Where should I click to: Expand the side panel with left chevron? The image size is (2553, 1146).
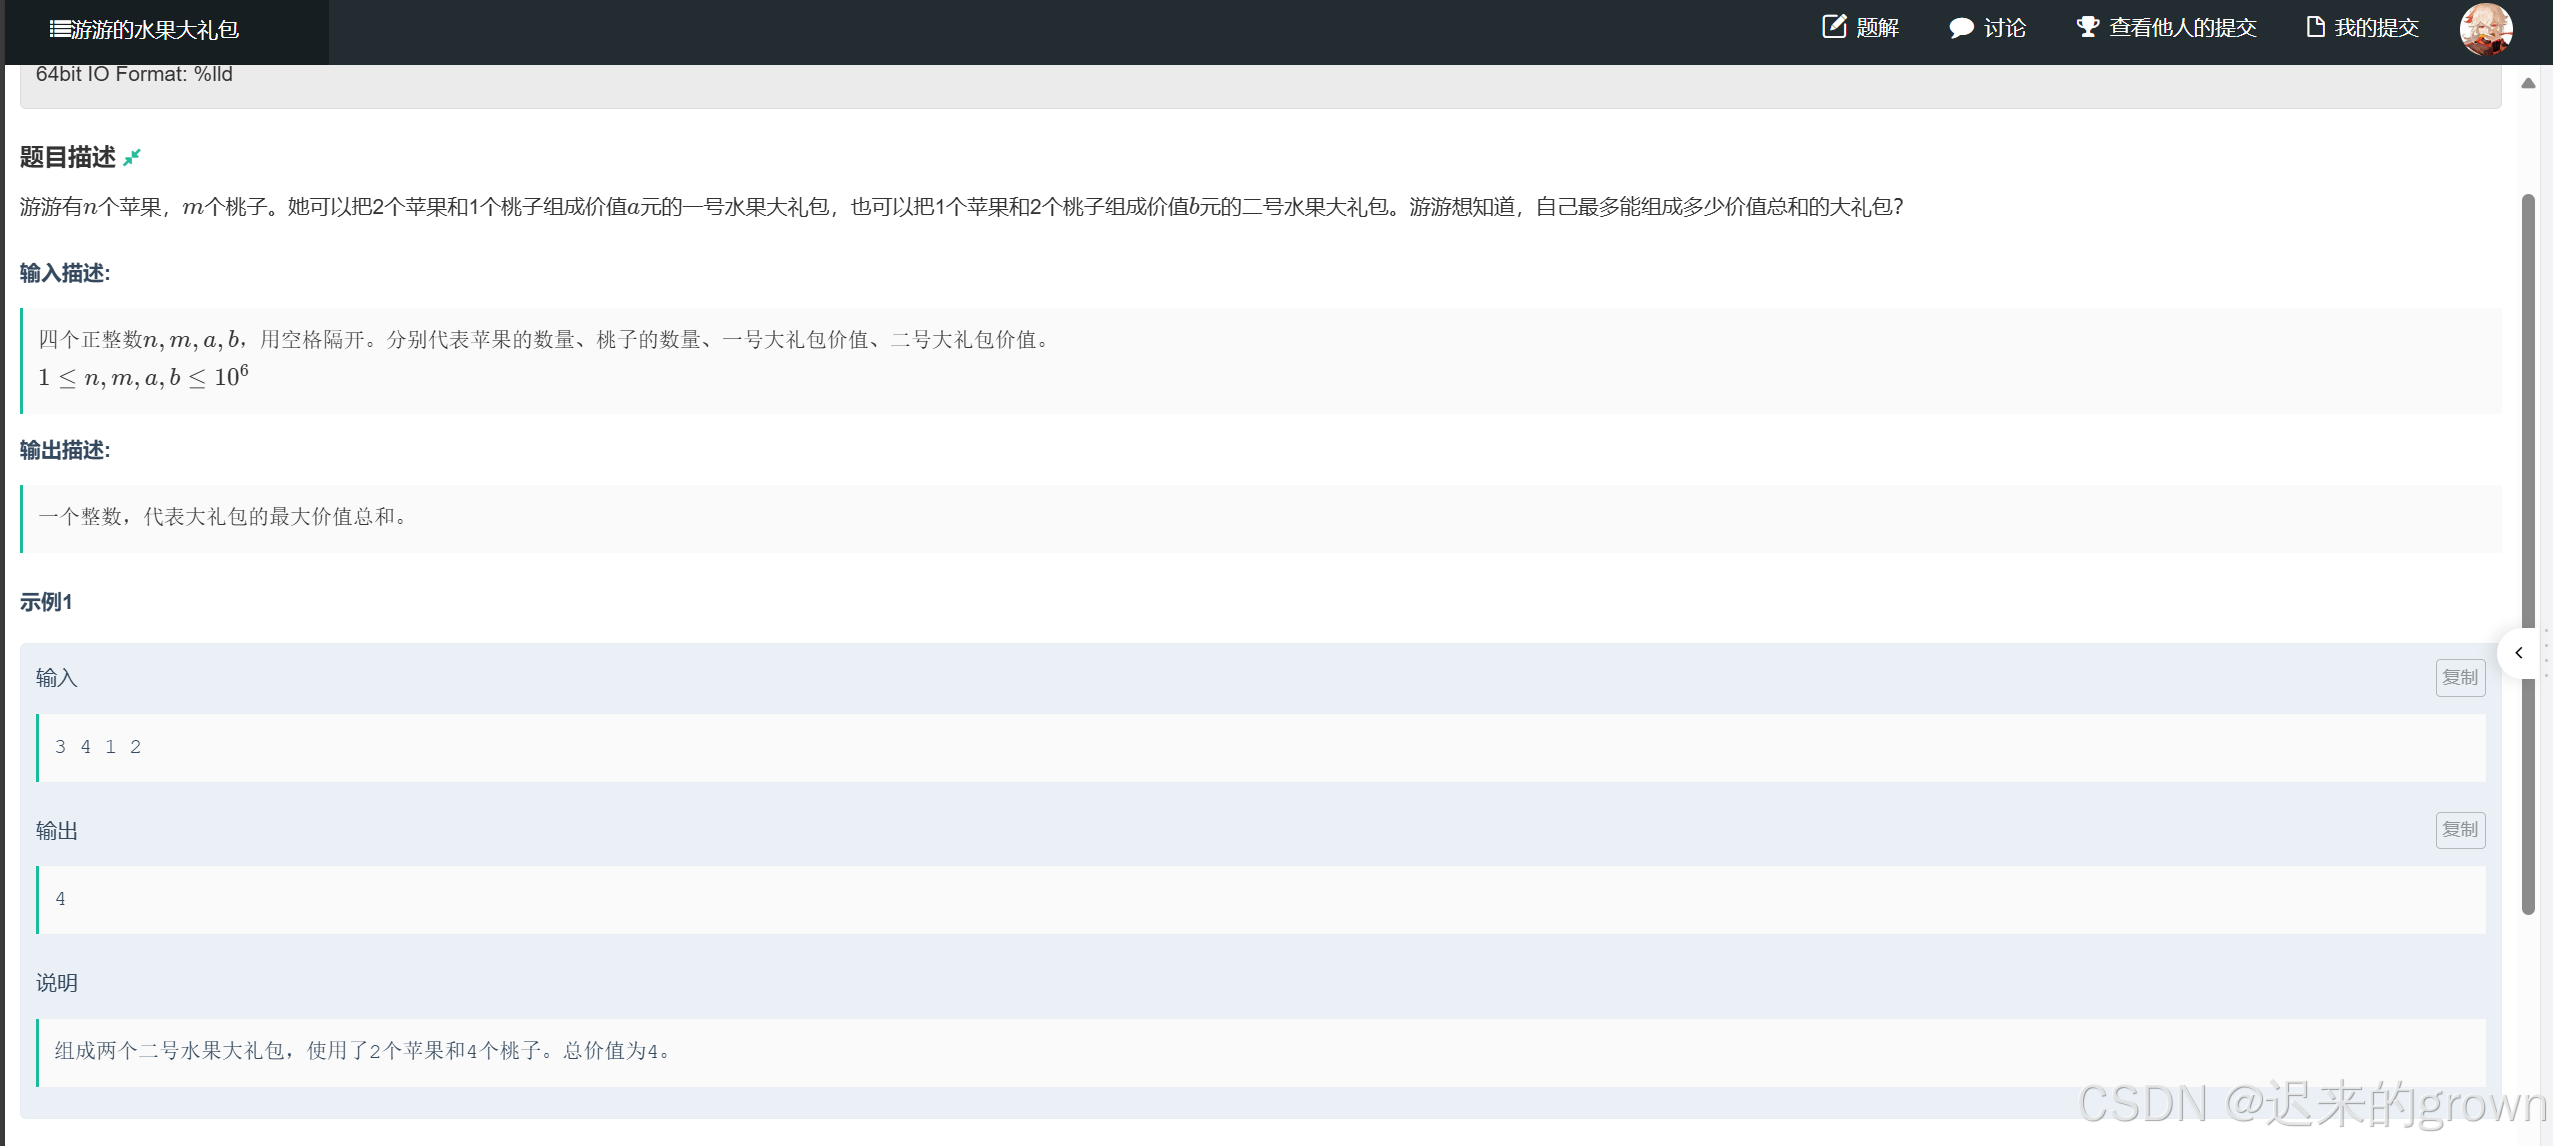click(2518, 653)
